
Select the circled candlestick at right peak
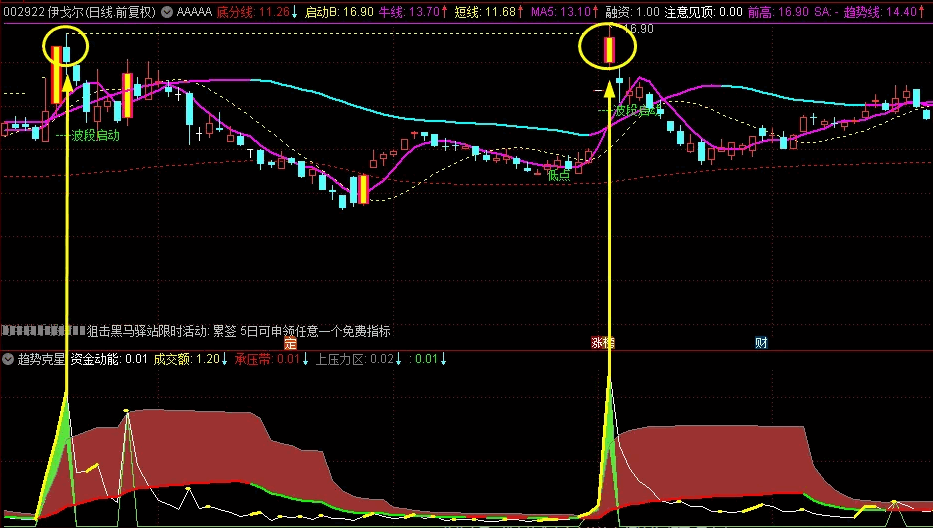pos(608,49)
